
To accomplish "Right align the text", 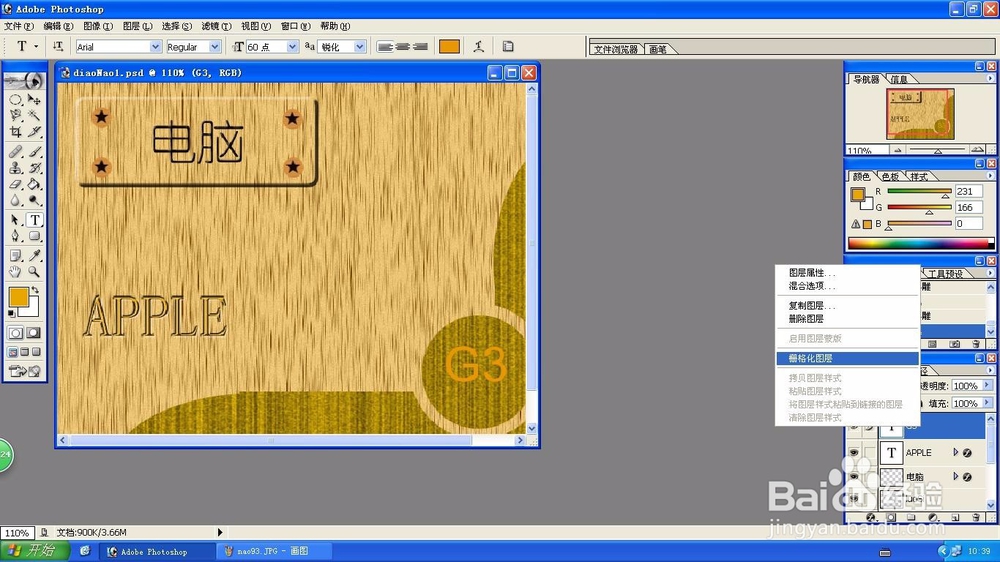I will (420, 47).
